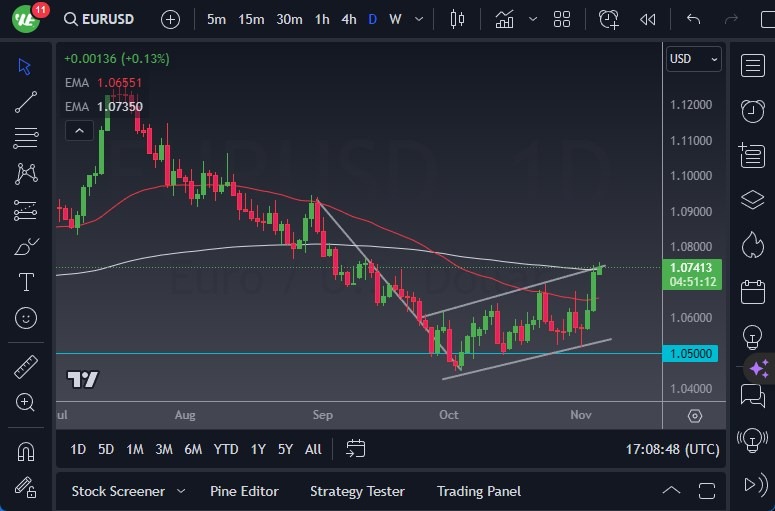Select the brush drawing tool
This screenshot has height=511, width=775.
tap(27, 246)
